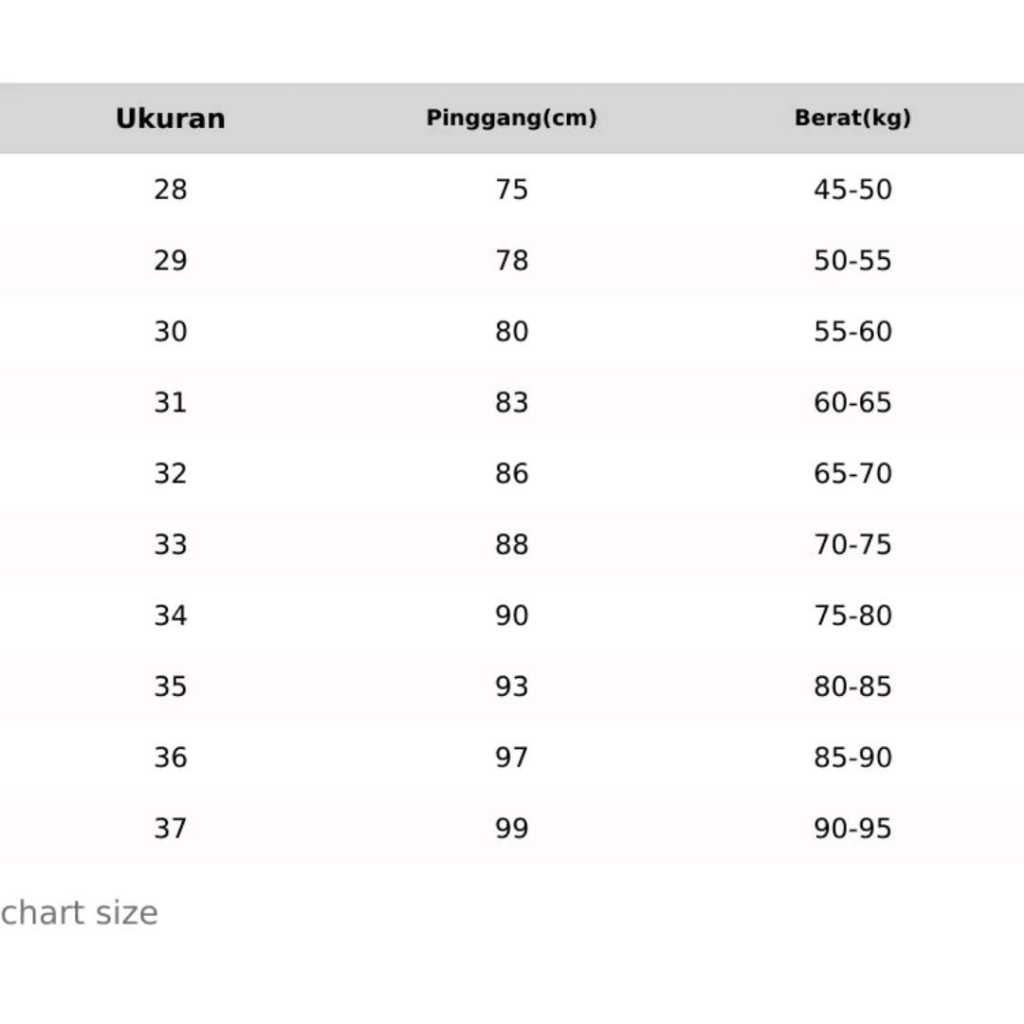The height and width of the screenshot is (1024, 1024).
Task: Click the 90-95 weight range cell
Action: coord(852,828)
